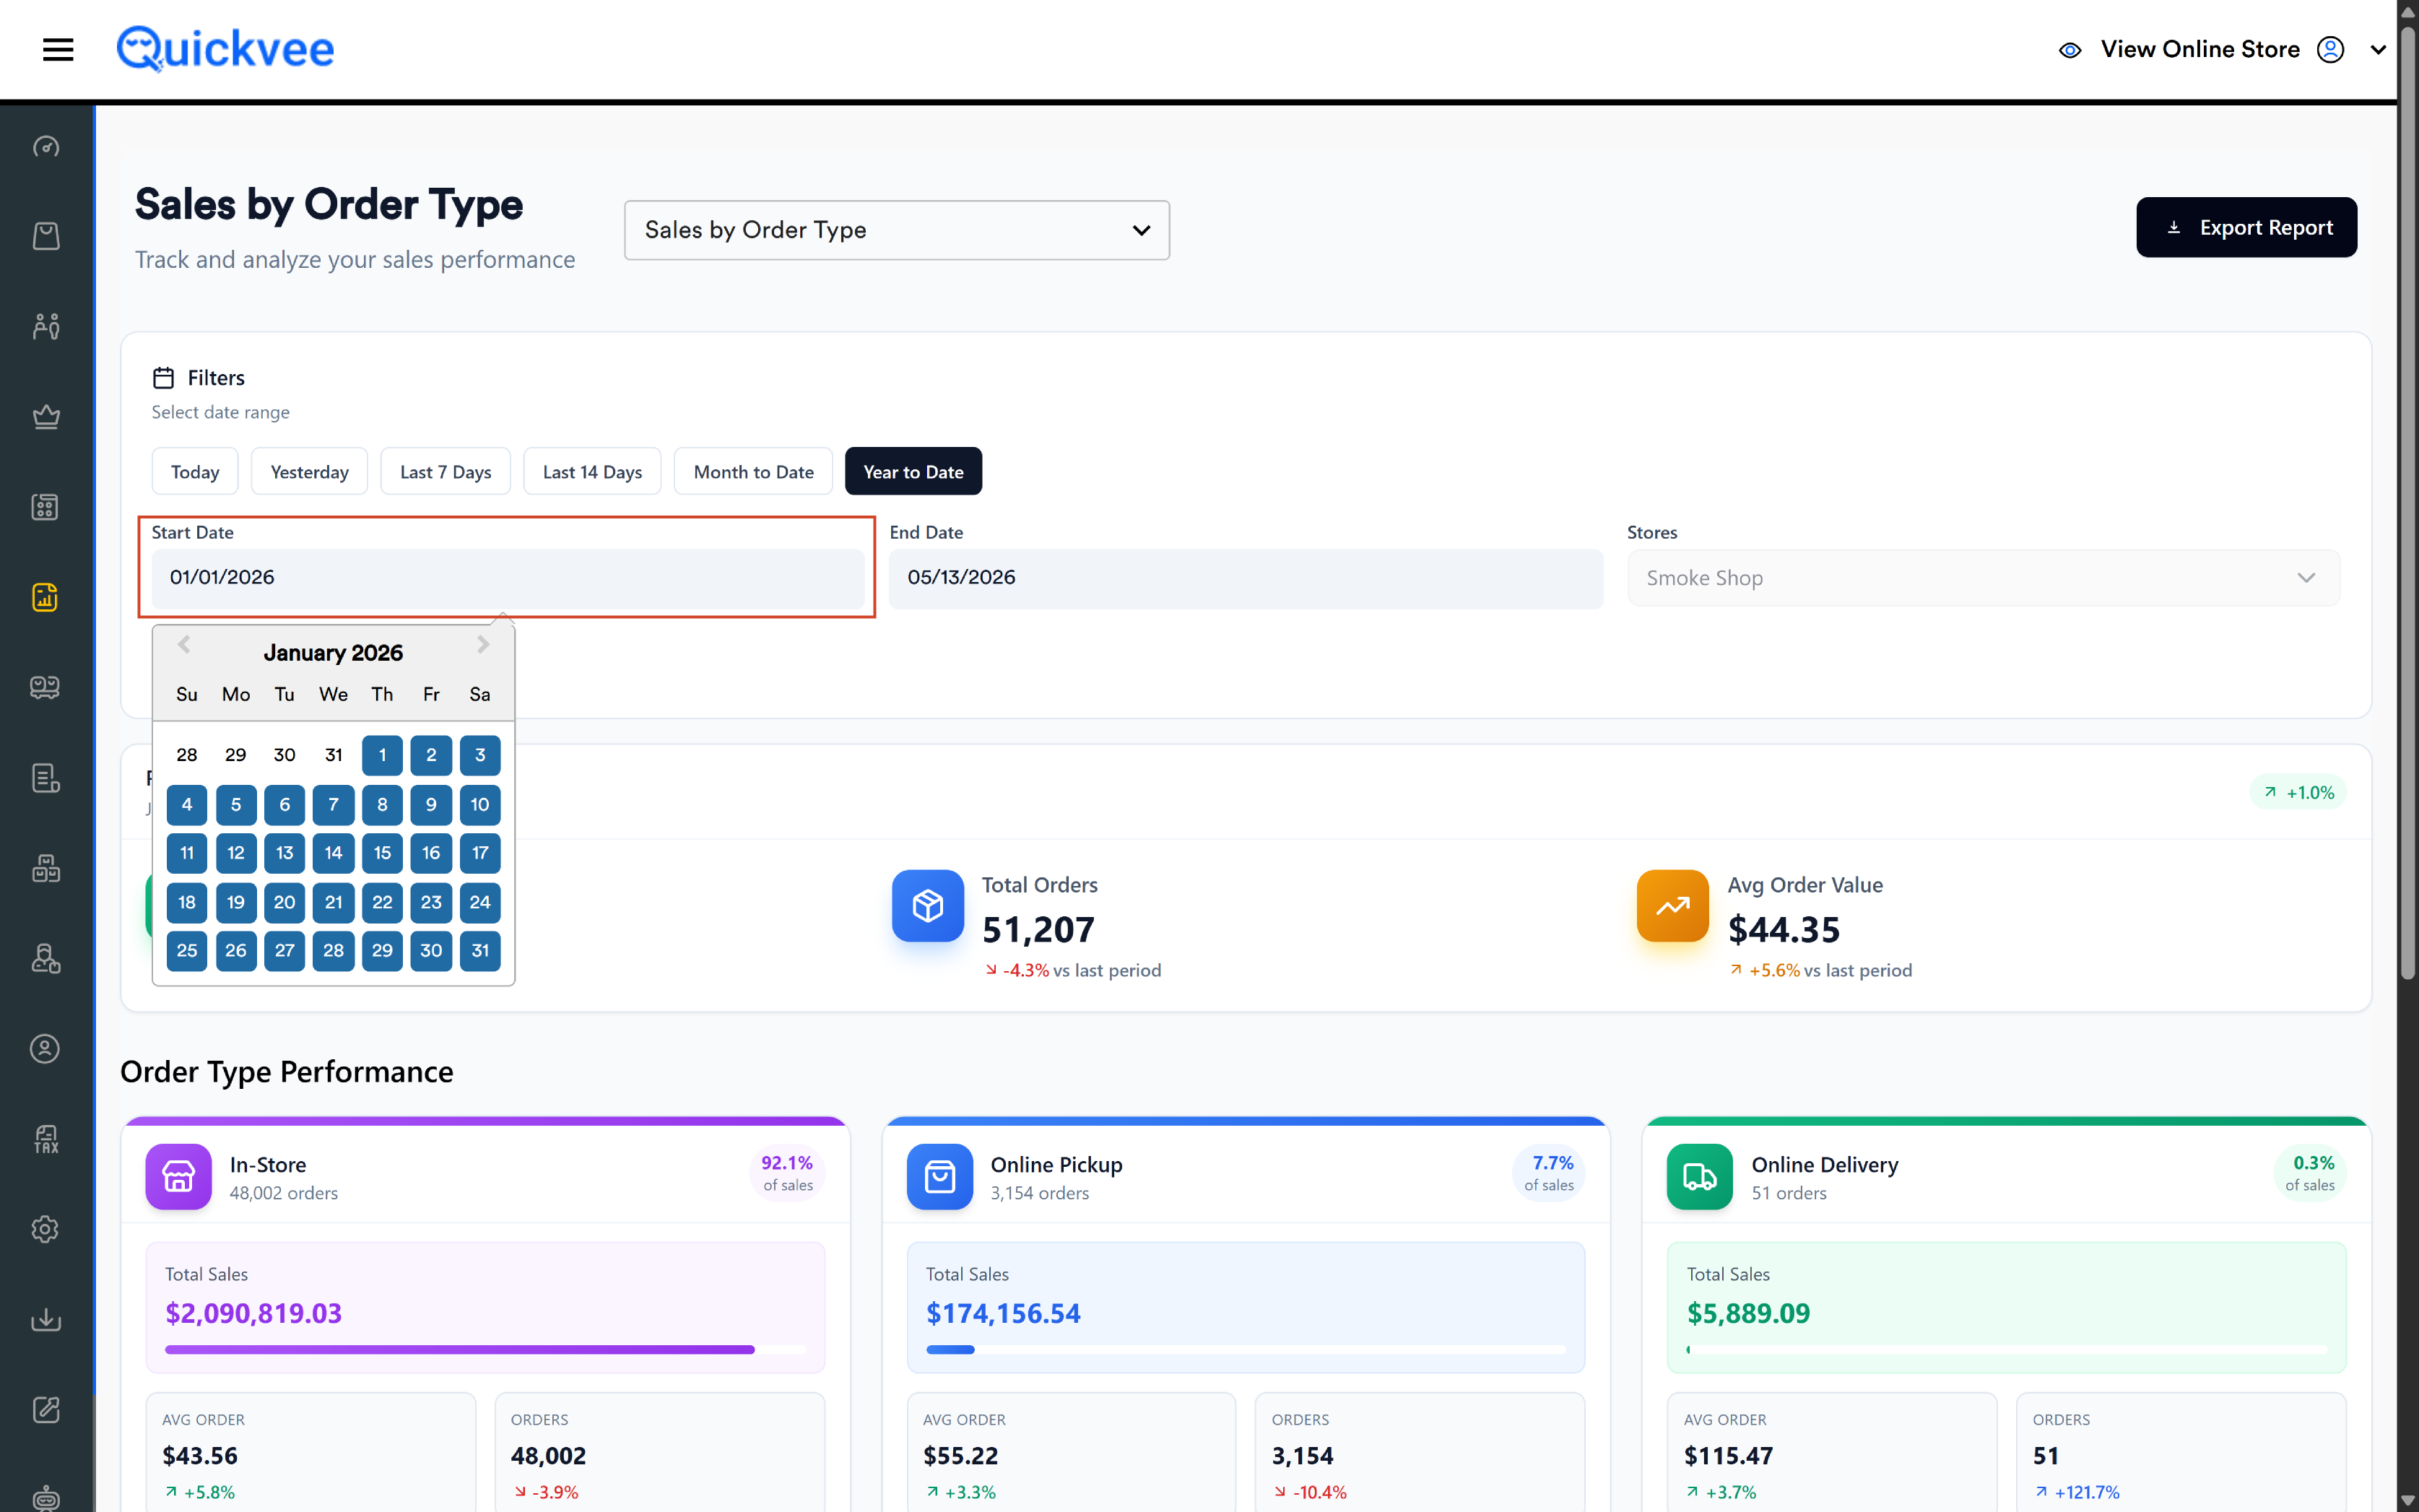This screenshot has height=1512, width=2419.
Task: Select the Last 7 Days range filter
Action: tap(445, 471)
